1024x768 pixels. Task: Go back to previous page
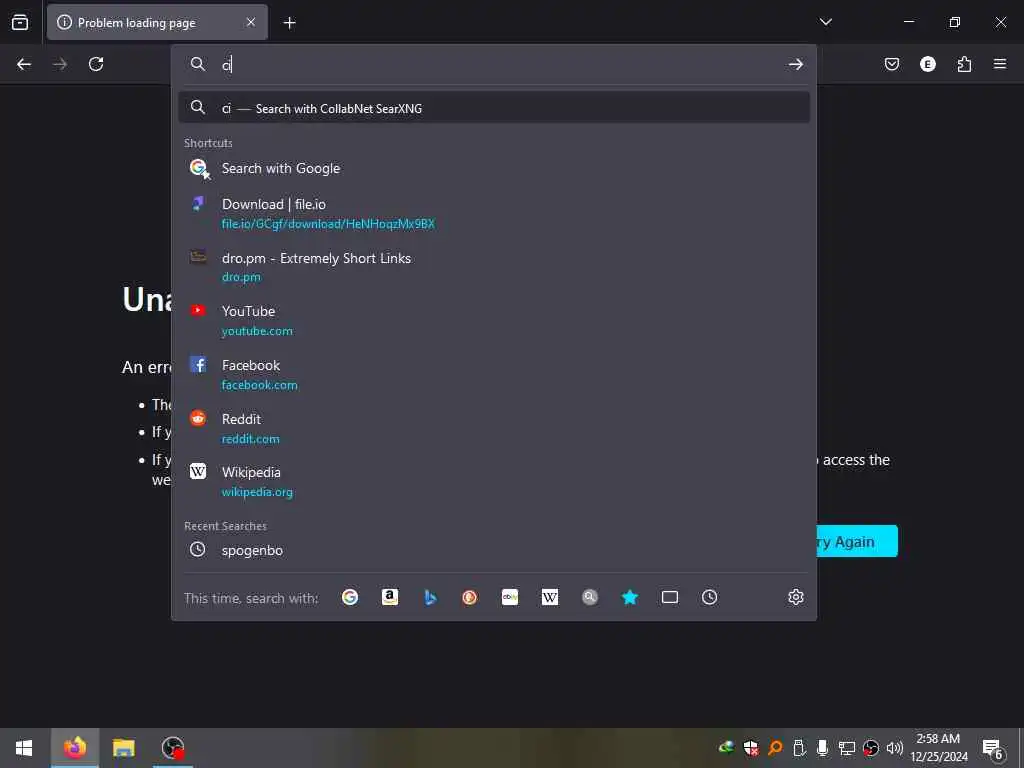coord(24,64)
